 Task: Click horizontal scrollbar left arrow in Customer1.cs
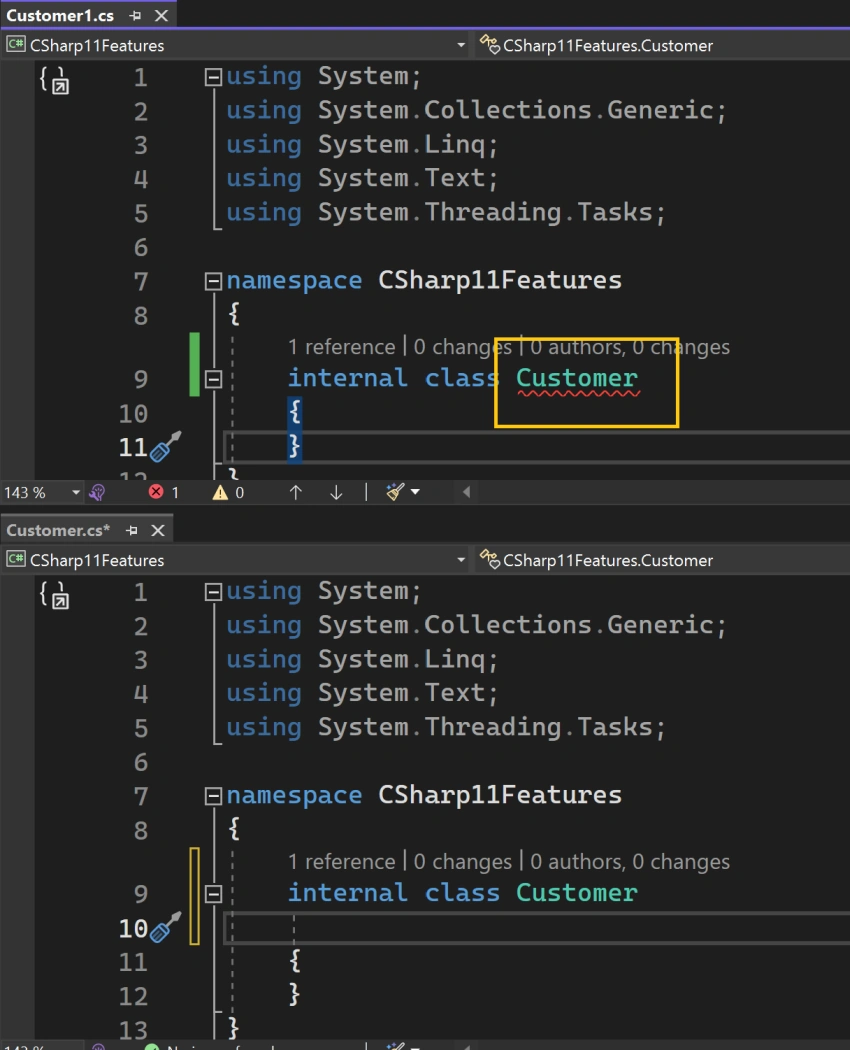pos(466,492)
